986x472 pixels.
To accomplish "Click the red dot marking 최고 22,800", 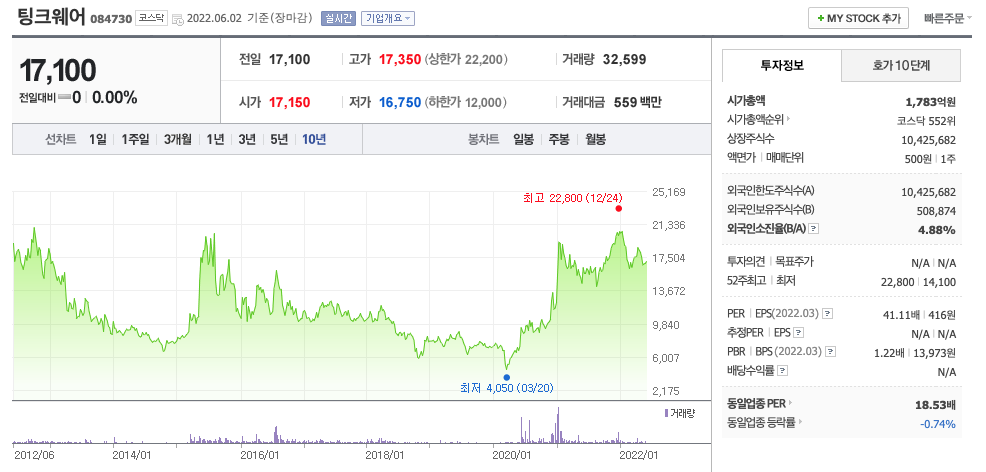I will [x=619, y=209].
